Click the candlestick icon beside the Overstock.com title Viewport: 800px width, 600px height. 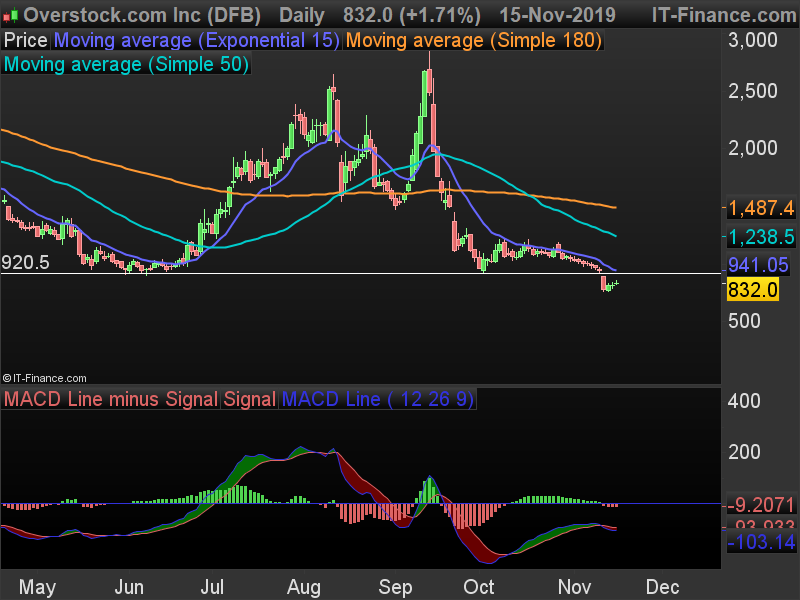11,16
